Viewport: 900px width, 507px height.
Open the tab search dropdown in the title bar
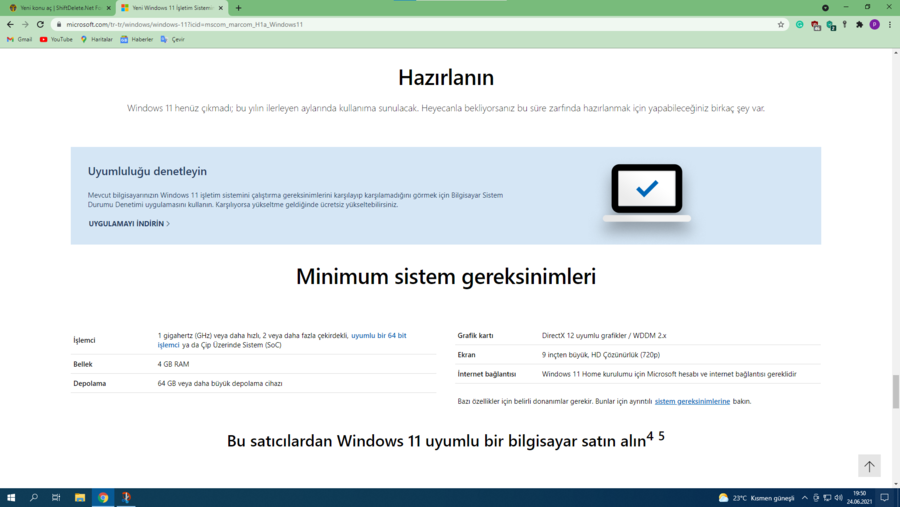[825, 8]
